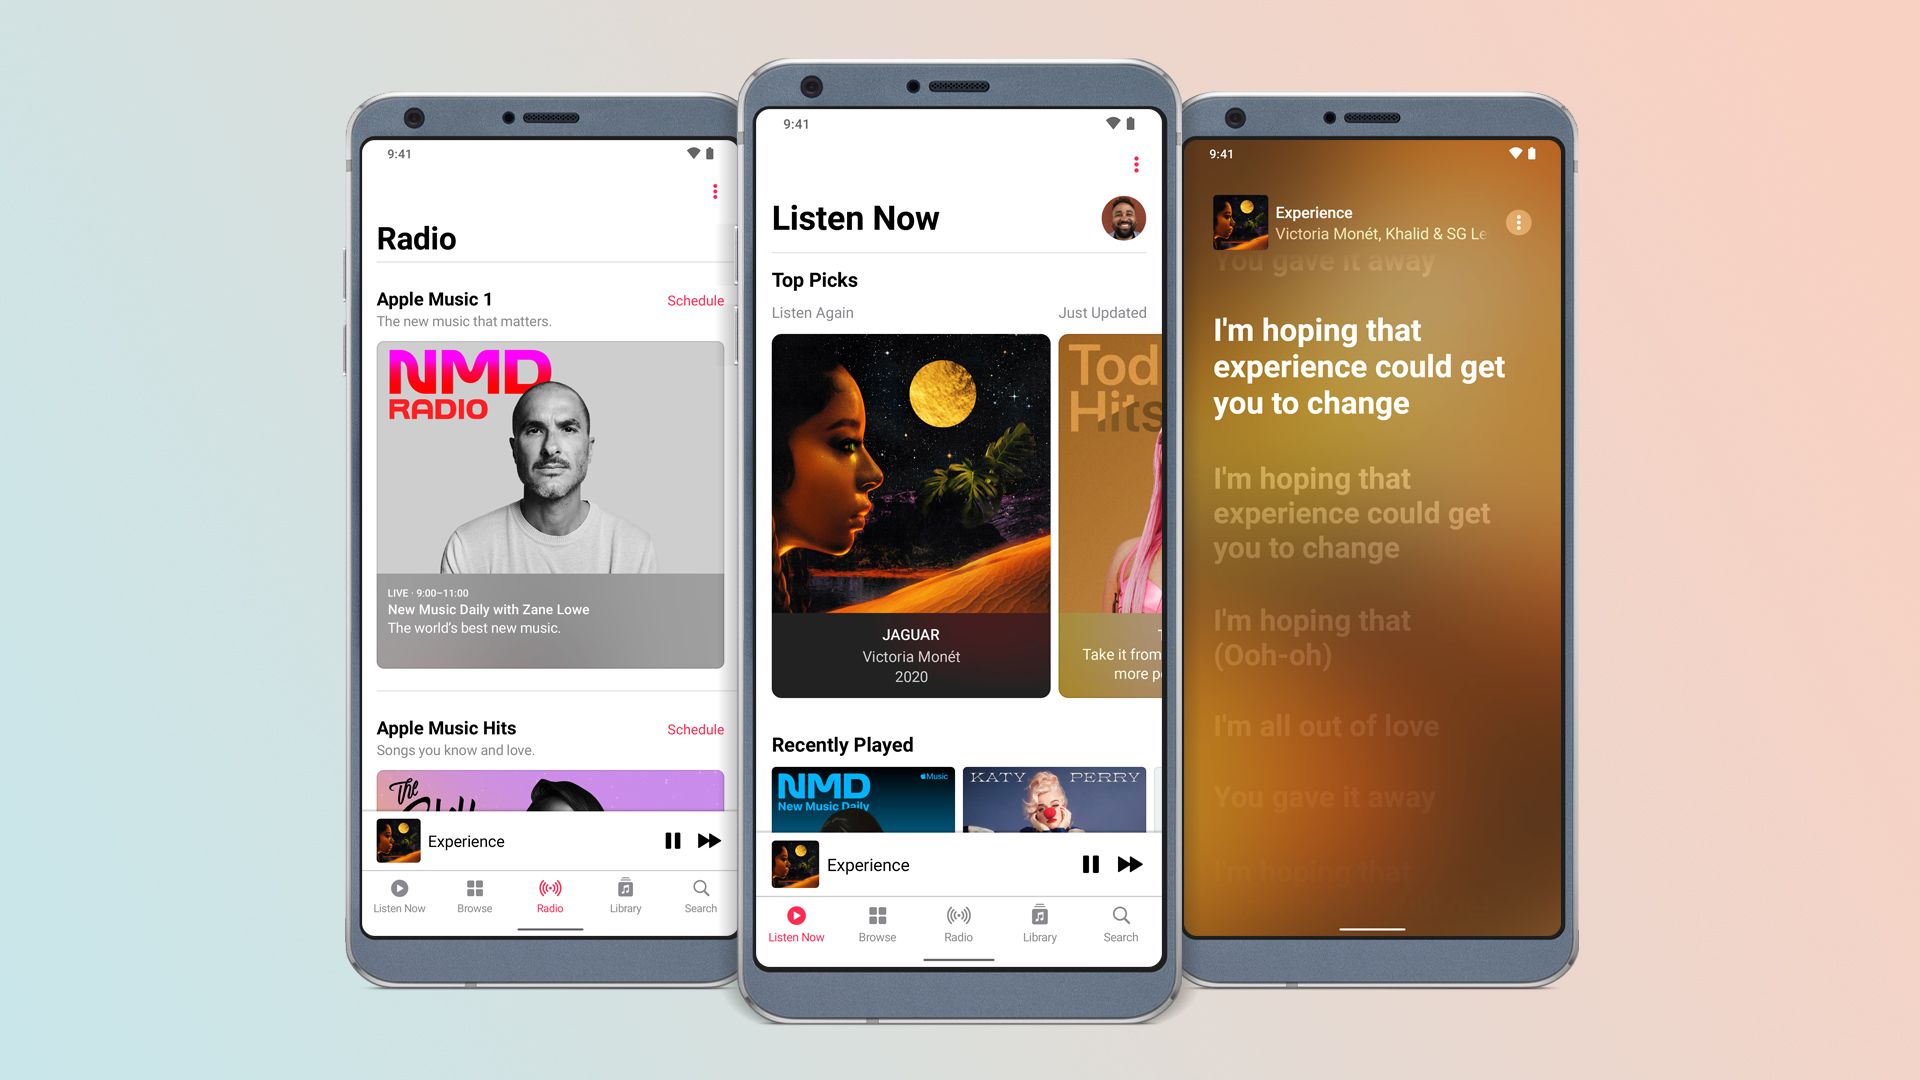The width and height of the screenshot is (1920, 1080).
Task: Tap the Schedule link for Apple Music Hits
Action: point(695,729)
